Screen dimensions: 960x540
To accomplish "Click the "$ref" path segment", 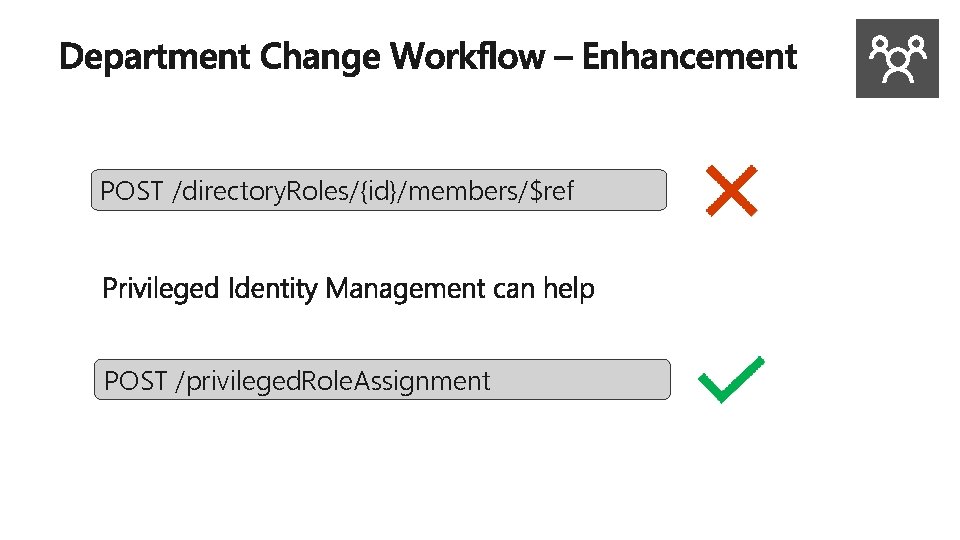I will click(x=554, y=190).
